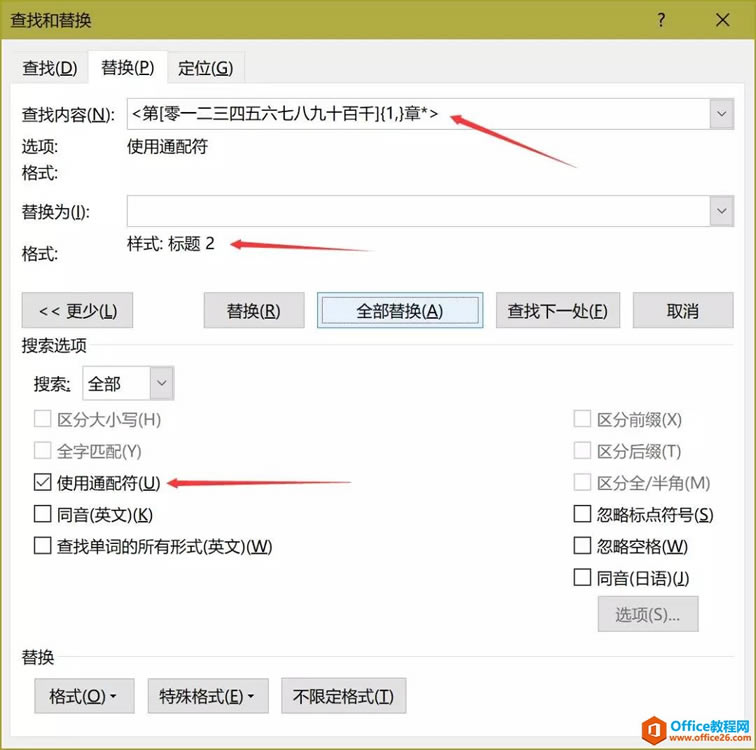
Task: Toggle the 区分前缀(X) checkbox
Action: tap(582, 419)
